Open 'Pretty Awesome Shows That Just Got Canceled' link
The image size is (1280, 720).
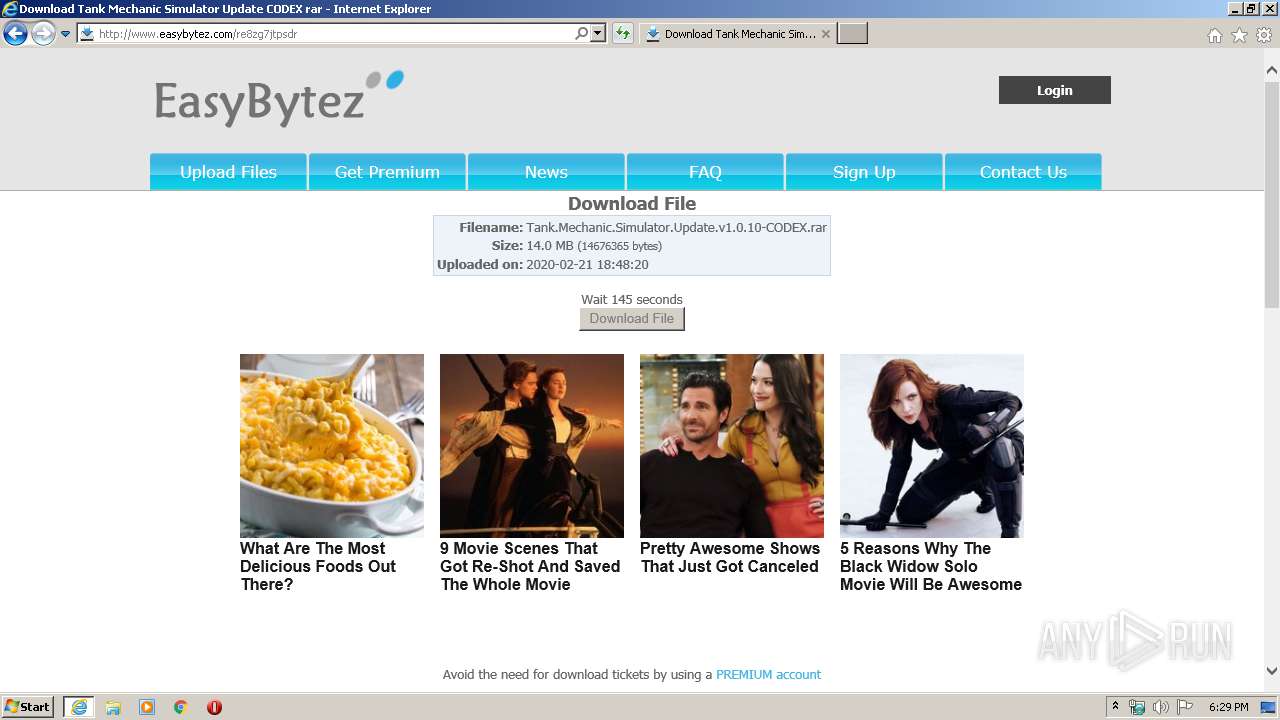click(730, 557)
